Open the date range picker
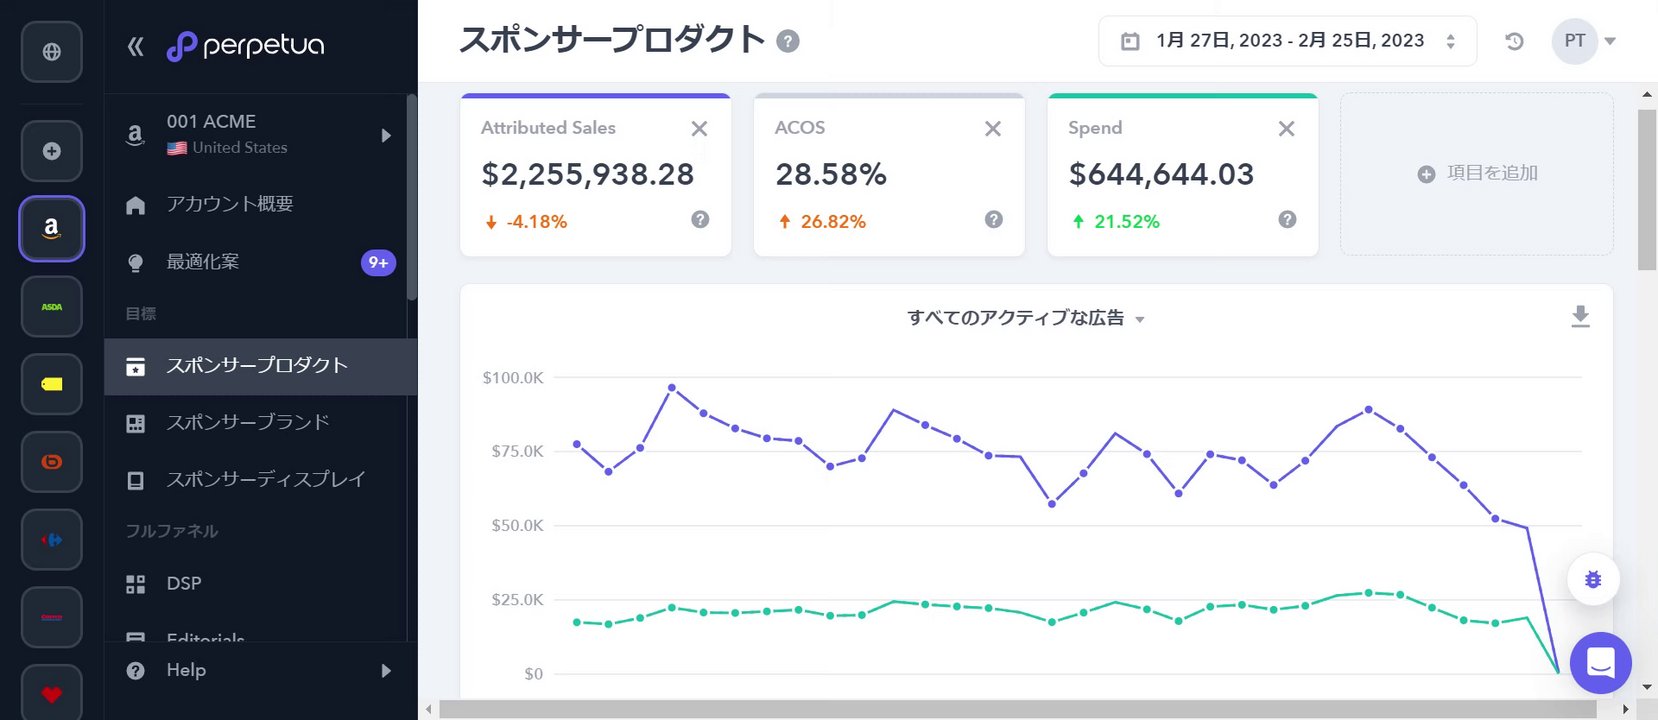 1287,41
